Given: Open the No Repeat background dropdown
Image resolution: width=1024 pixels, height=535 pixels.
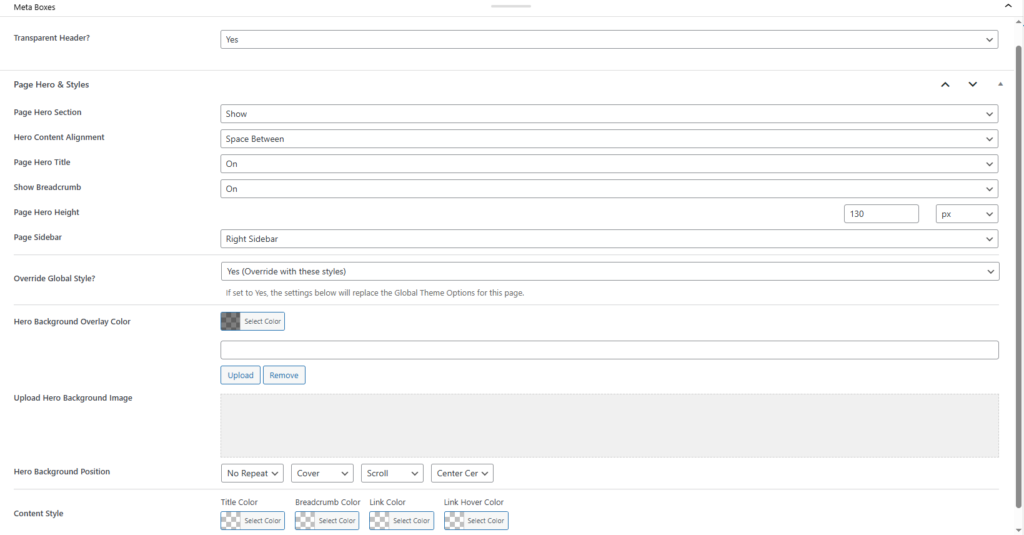Looking at the screenshot, I should point(253,473).
